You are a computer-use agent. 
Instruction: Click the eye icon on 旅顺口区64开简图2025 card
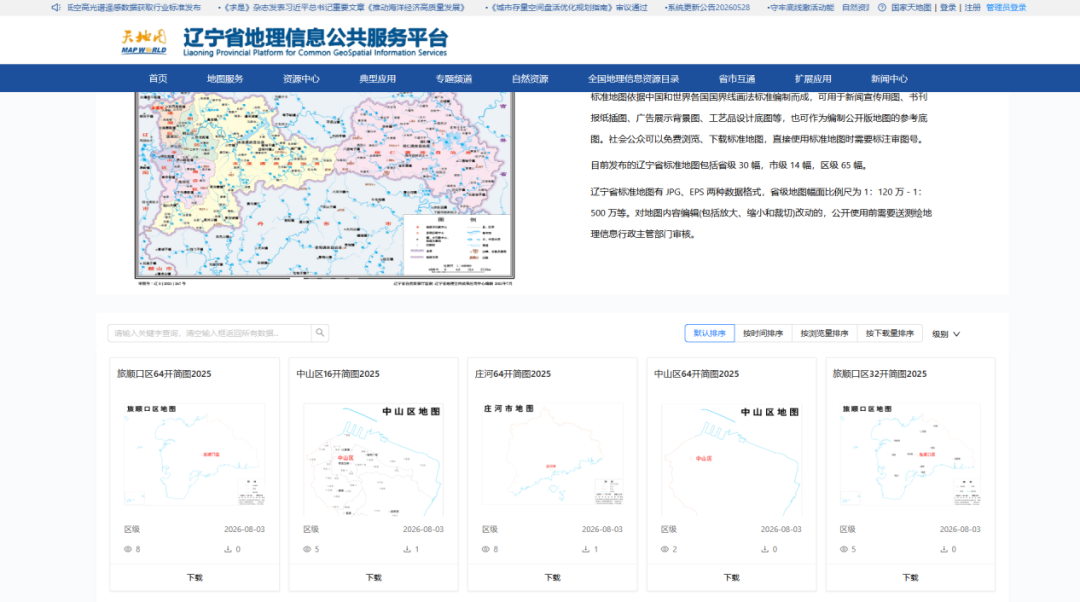click(127, 549)
